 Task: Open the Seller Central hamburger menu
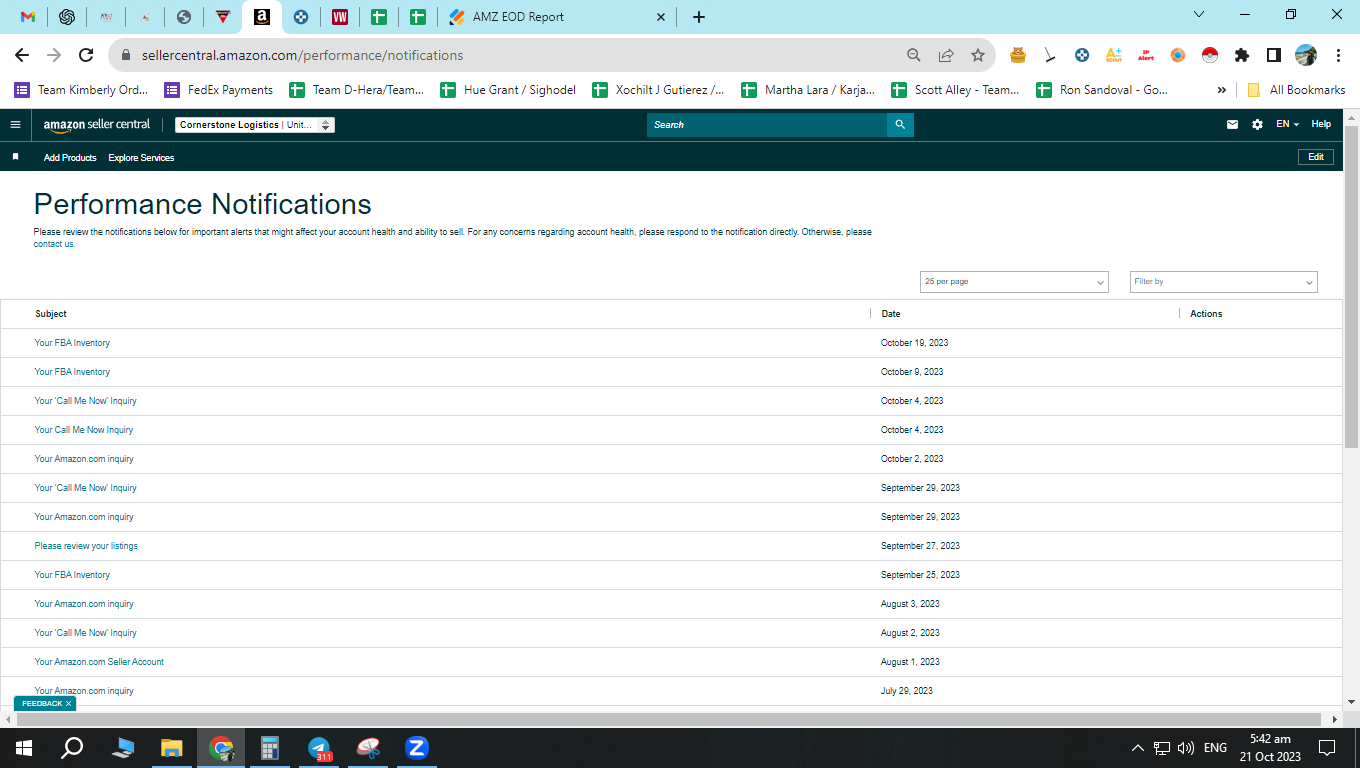click(x=15, y=125)
